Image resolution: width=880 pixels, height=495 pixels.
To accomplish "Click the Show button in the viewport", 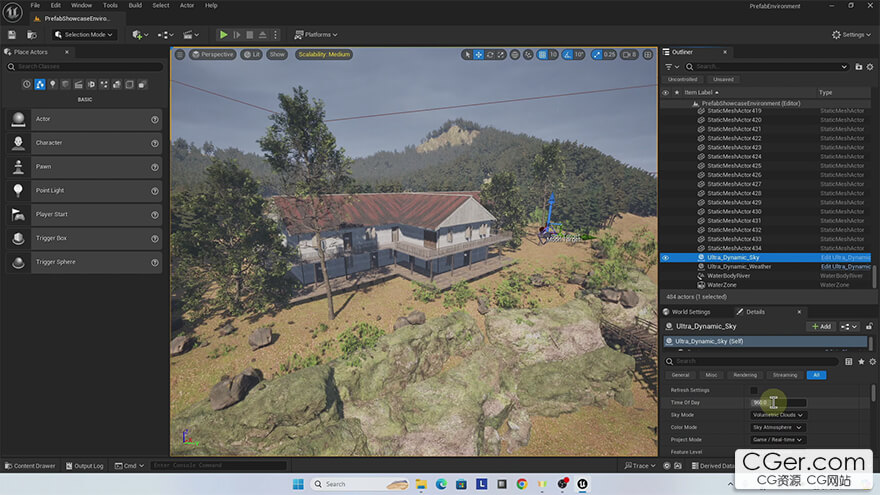I will coord(277,54).
